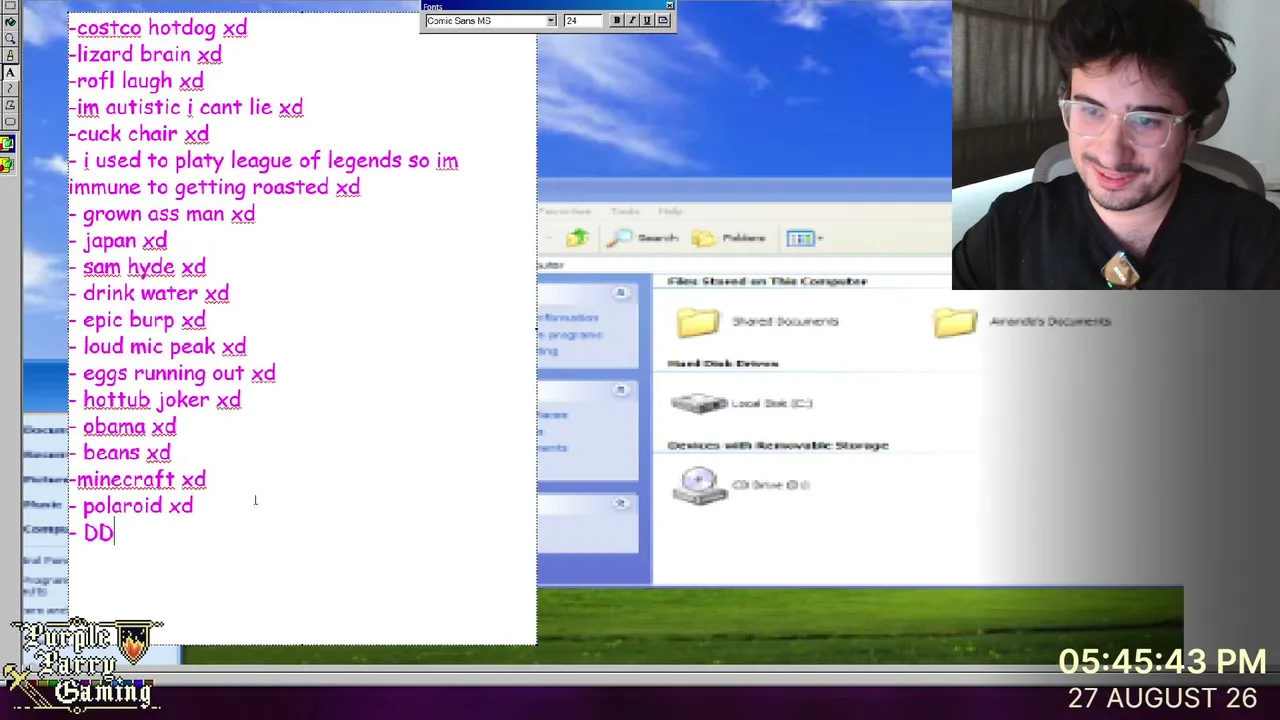Screen dimensions: 1280x720
Task: Choose the transparent background drawing option
Action: coord(8,164)
